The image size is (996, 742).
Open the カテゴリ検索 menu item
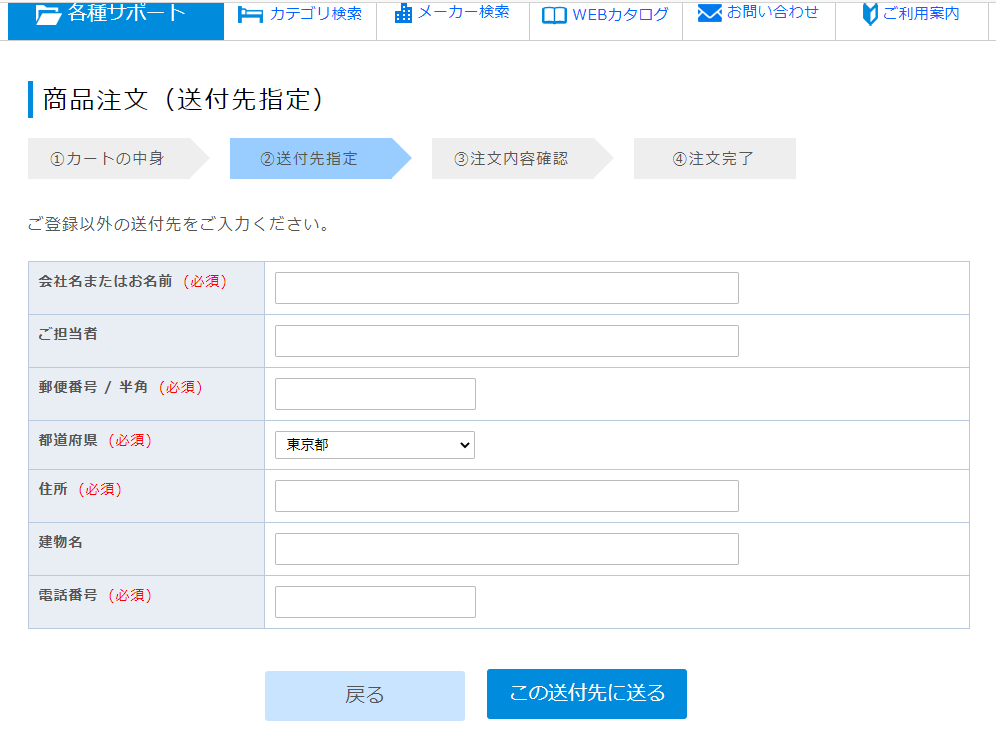[x=316, y=14]
